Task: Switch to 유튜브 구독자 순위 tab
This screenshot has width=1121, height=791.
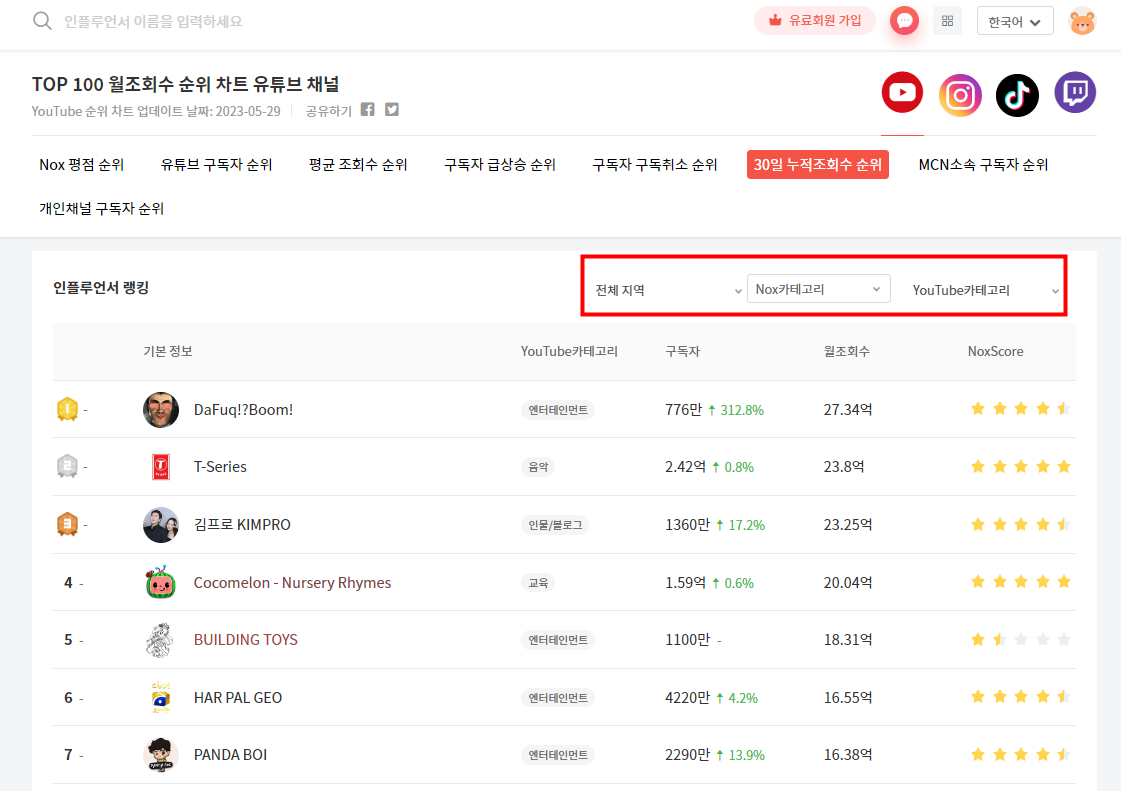Action: [217, 164]
